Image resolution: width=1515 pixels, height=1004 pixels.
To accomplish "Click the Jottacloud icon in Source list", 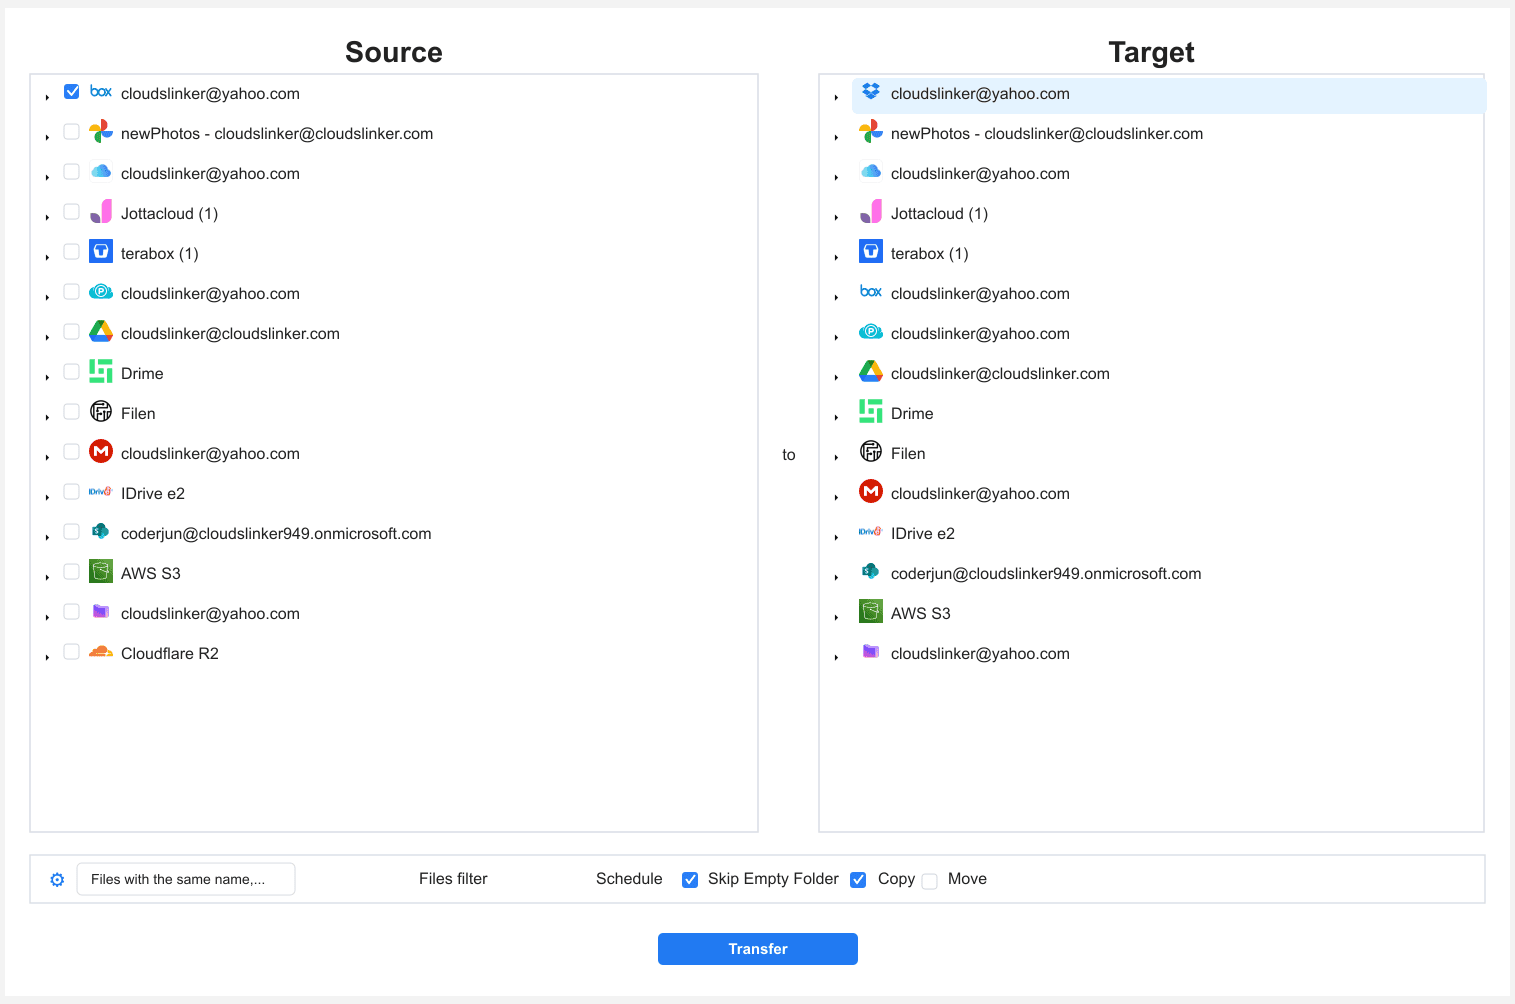I will (x=101, y=211).
